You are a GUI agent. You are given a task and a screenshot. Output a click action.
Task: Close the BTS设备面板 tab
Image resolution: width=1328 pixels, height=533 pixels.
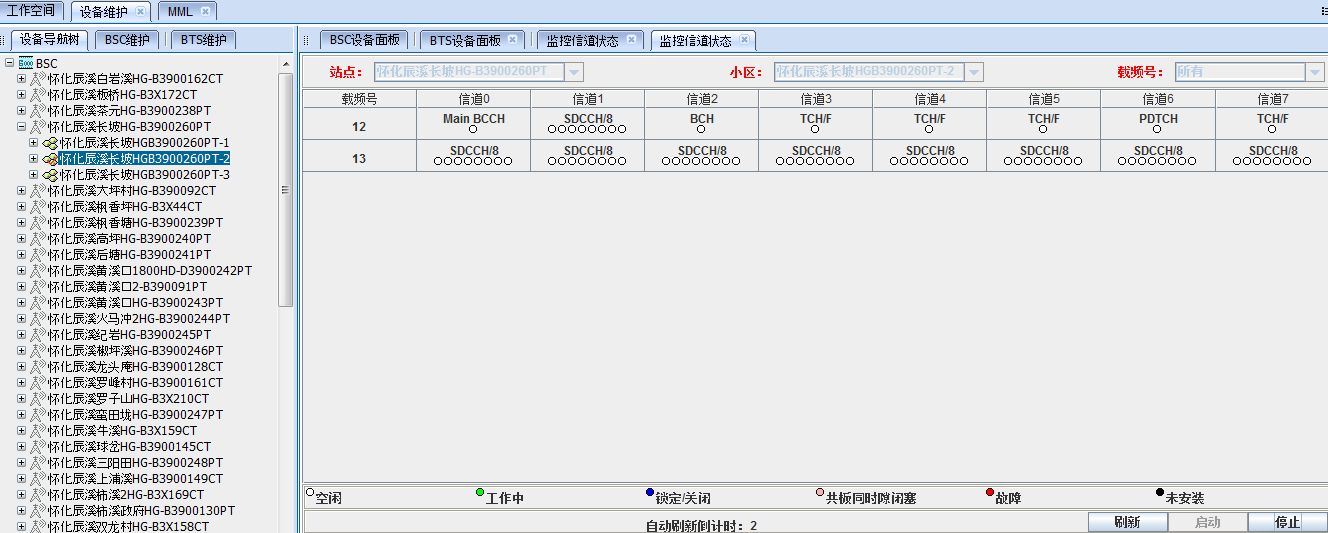click(x=513, y=40)
